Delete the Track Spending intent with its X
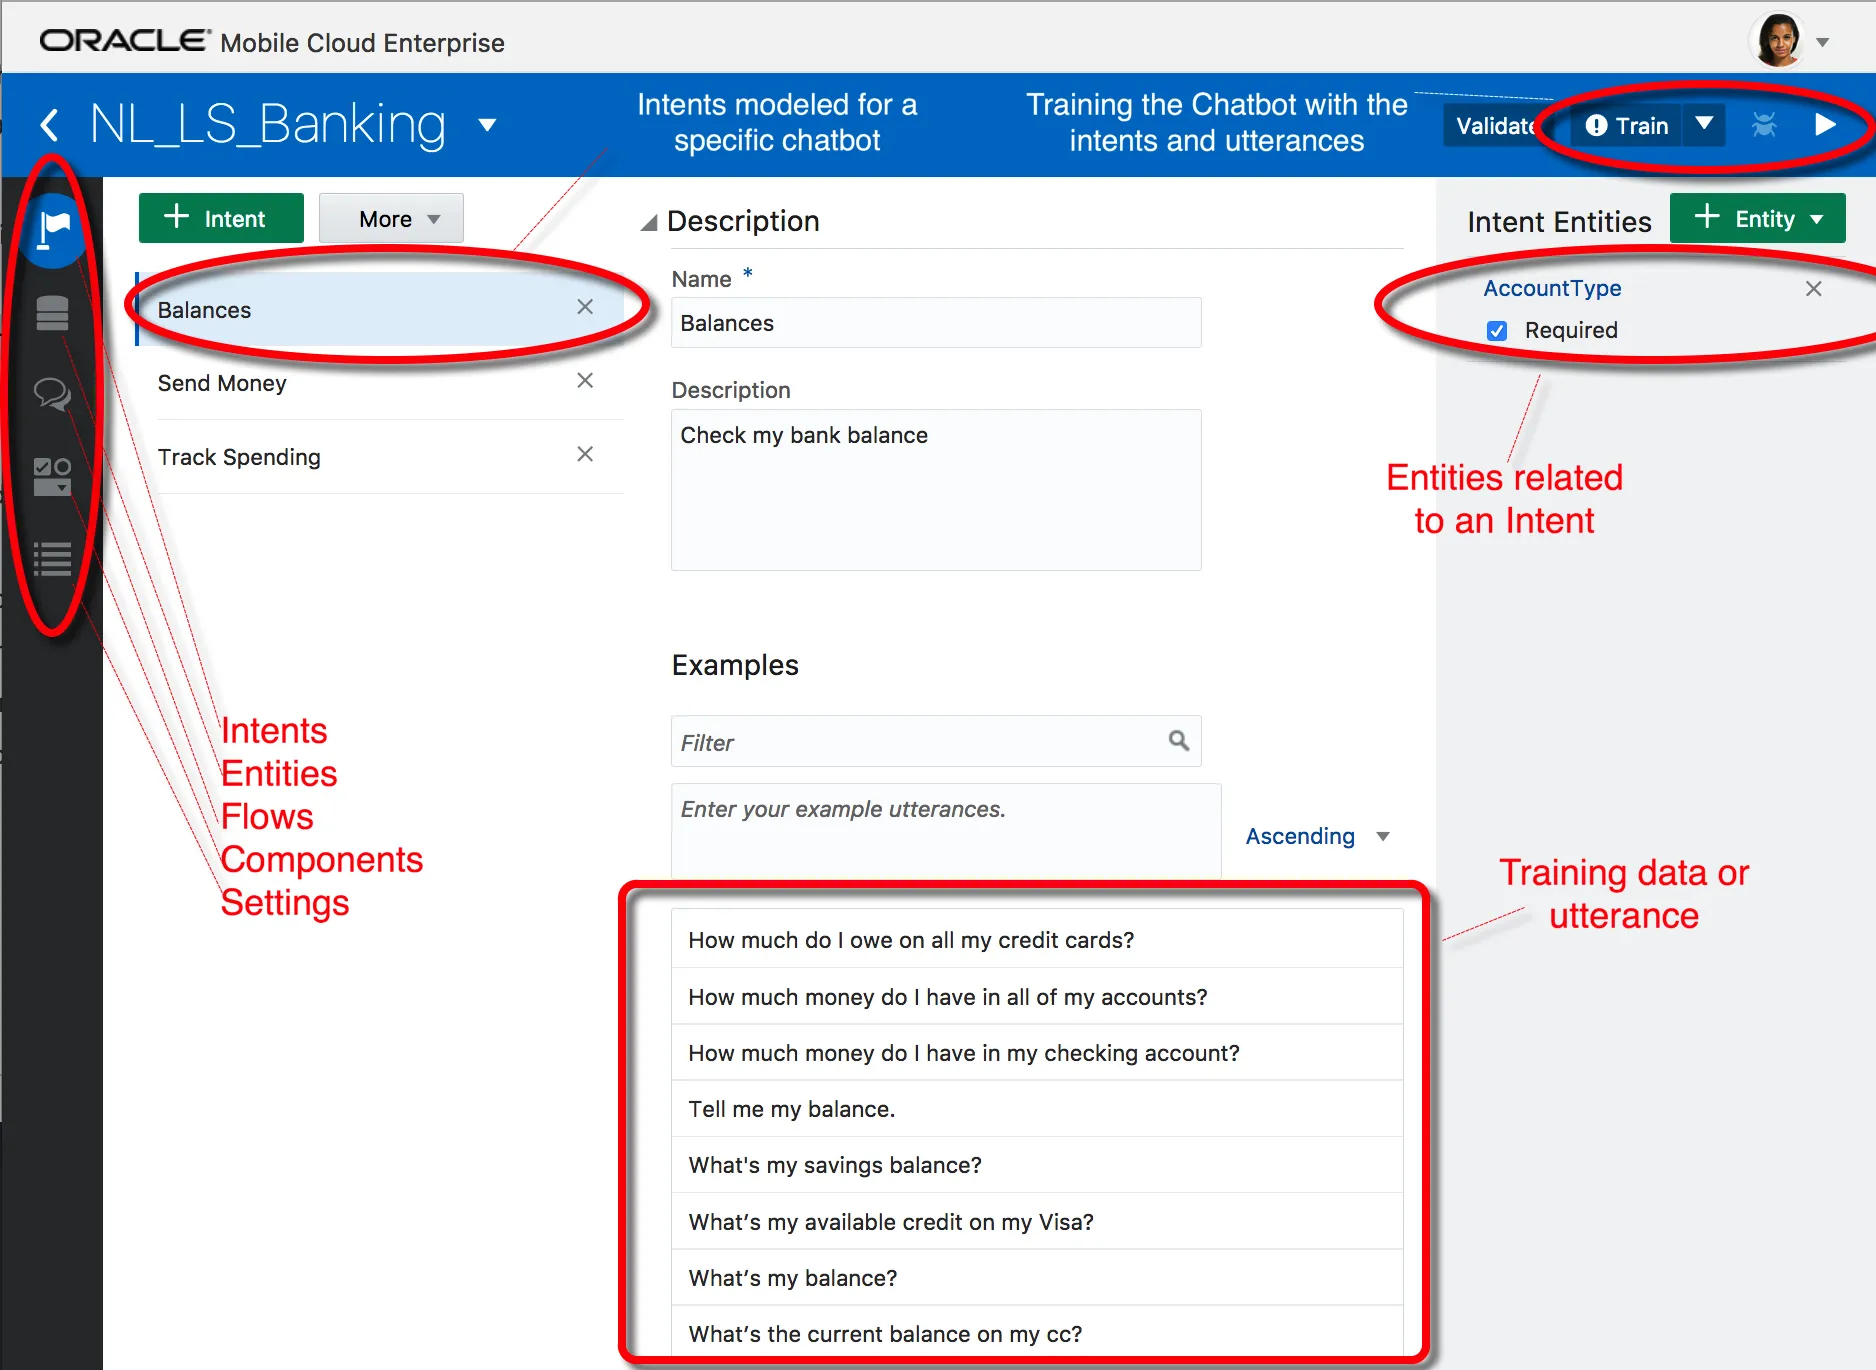The image size is (1876, 1370). (585, 454)
